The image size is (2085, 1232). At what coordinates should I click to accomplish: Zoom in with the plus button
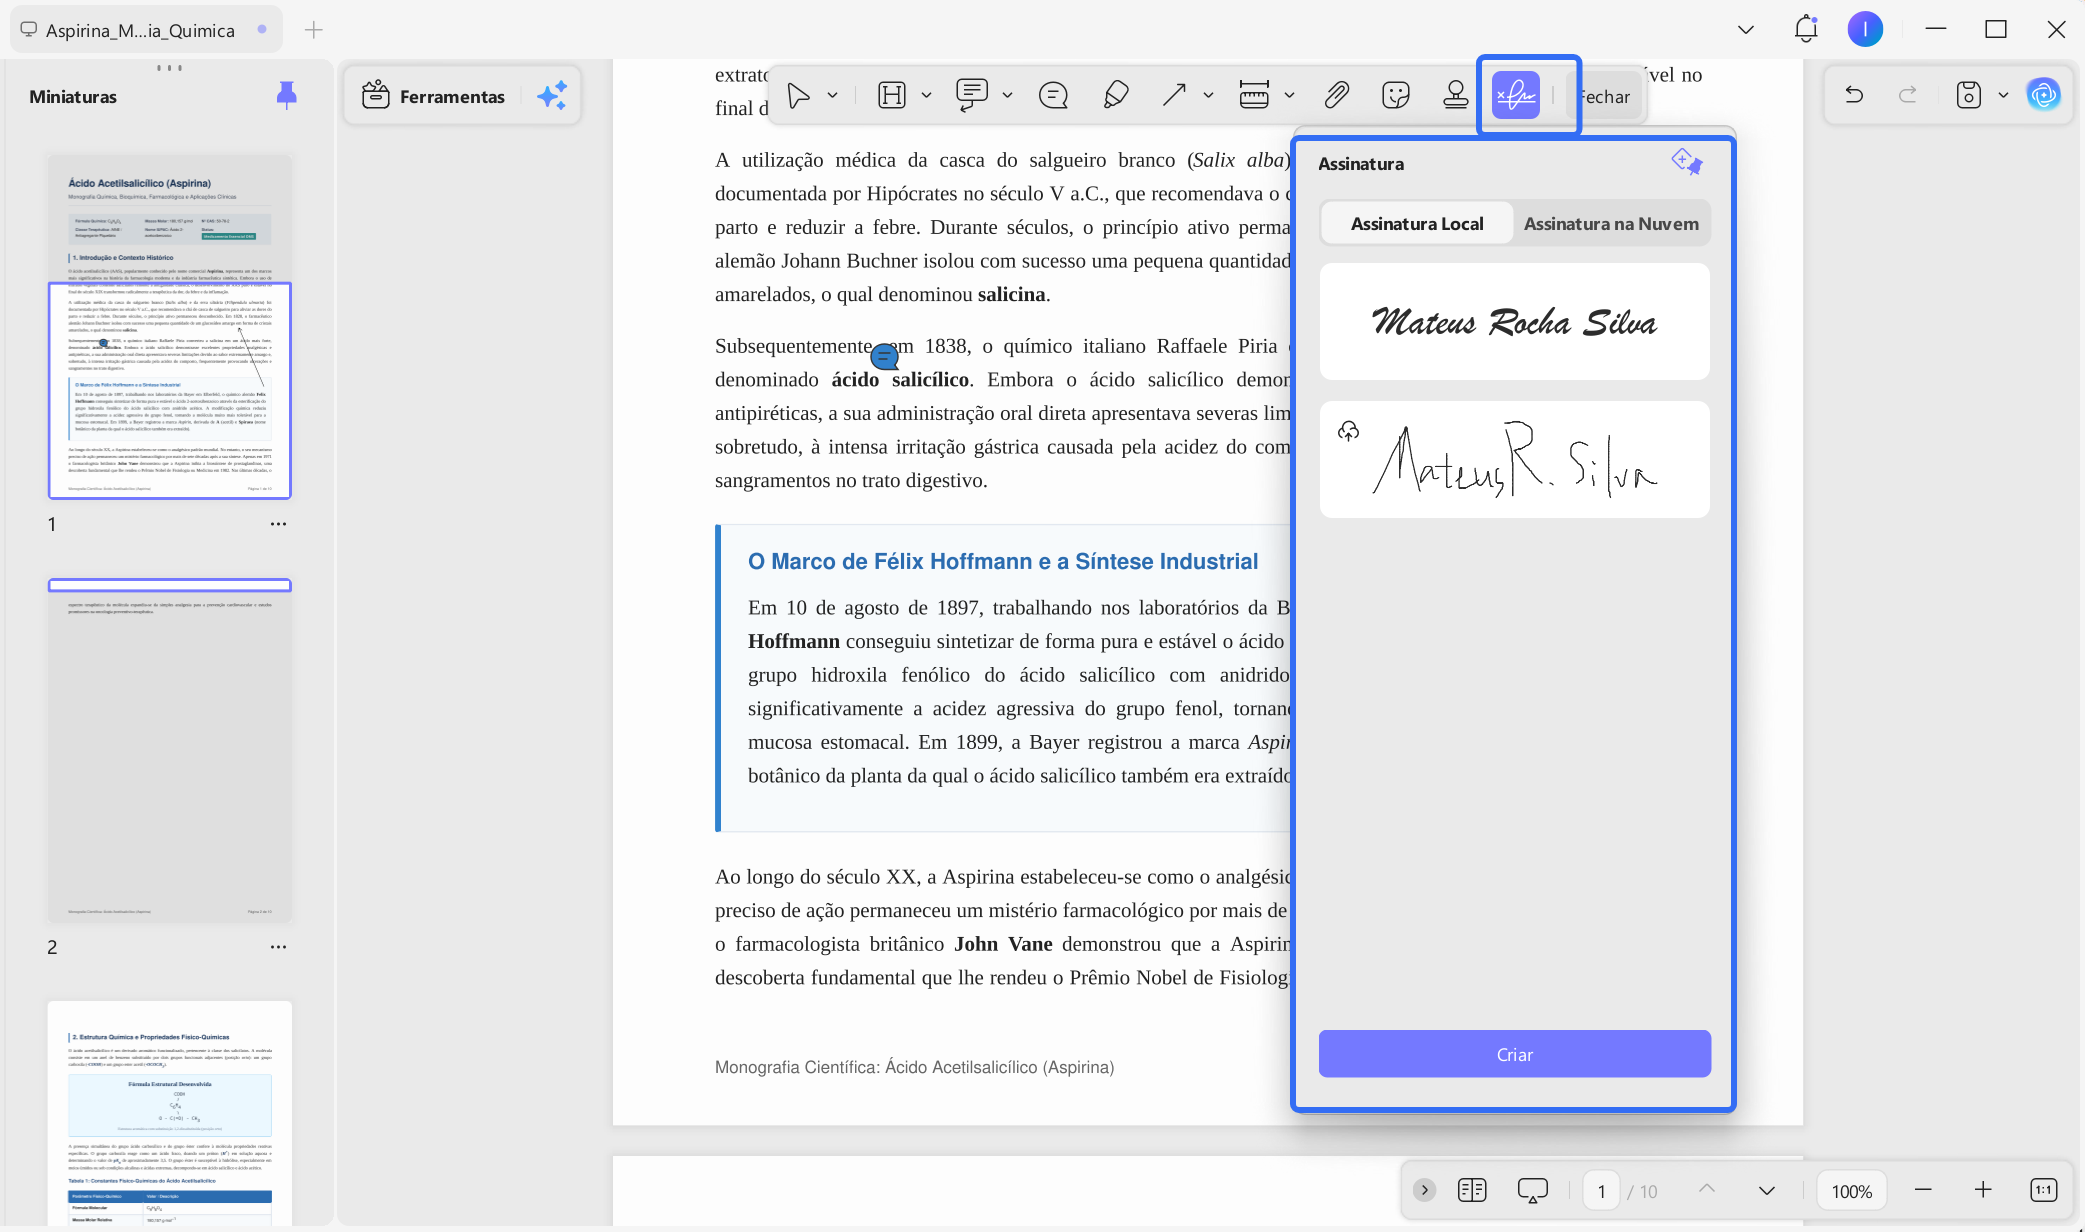[1983, 1190]
